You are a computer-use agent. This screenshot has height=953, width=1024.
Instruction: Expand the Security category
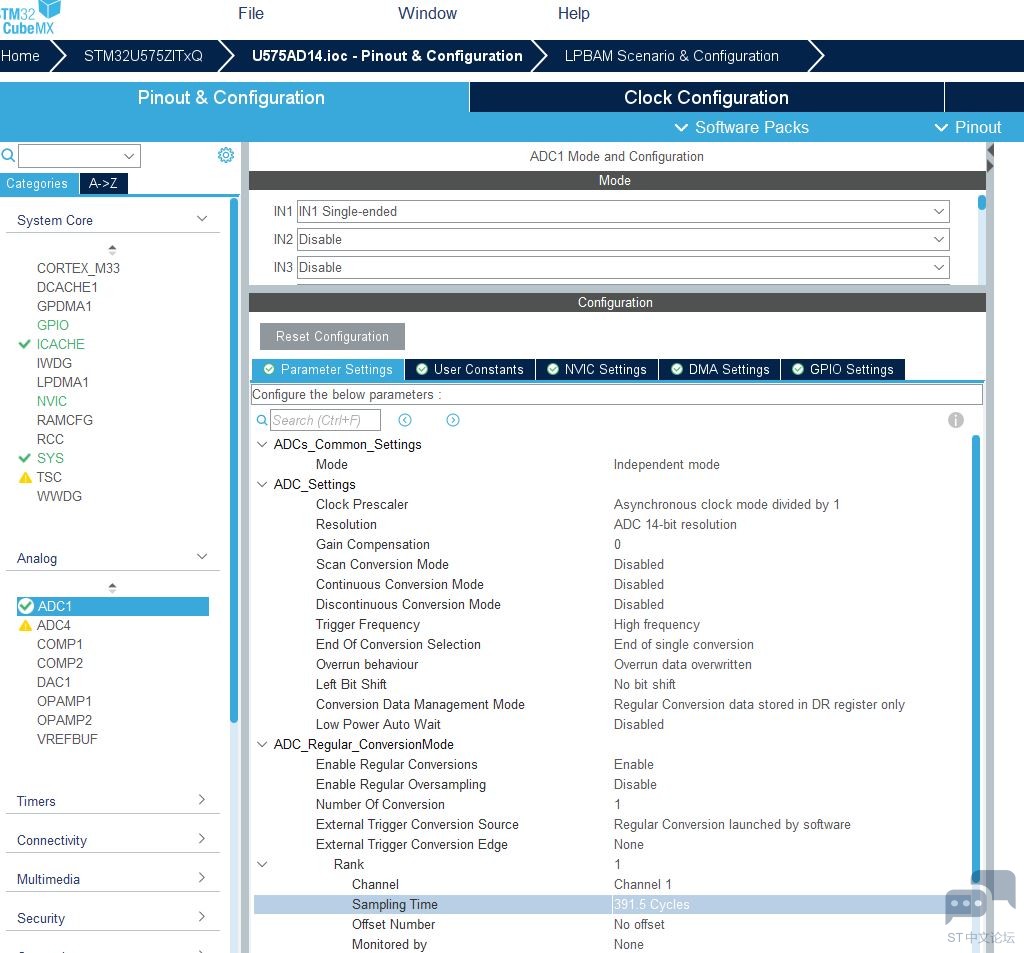click(202, 917)
